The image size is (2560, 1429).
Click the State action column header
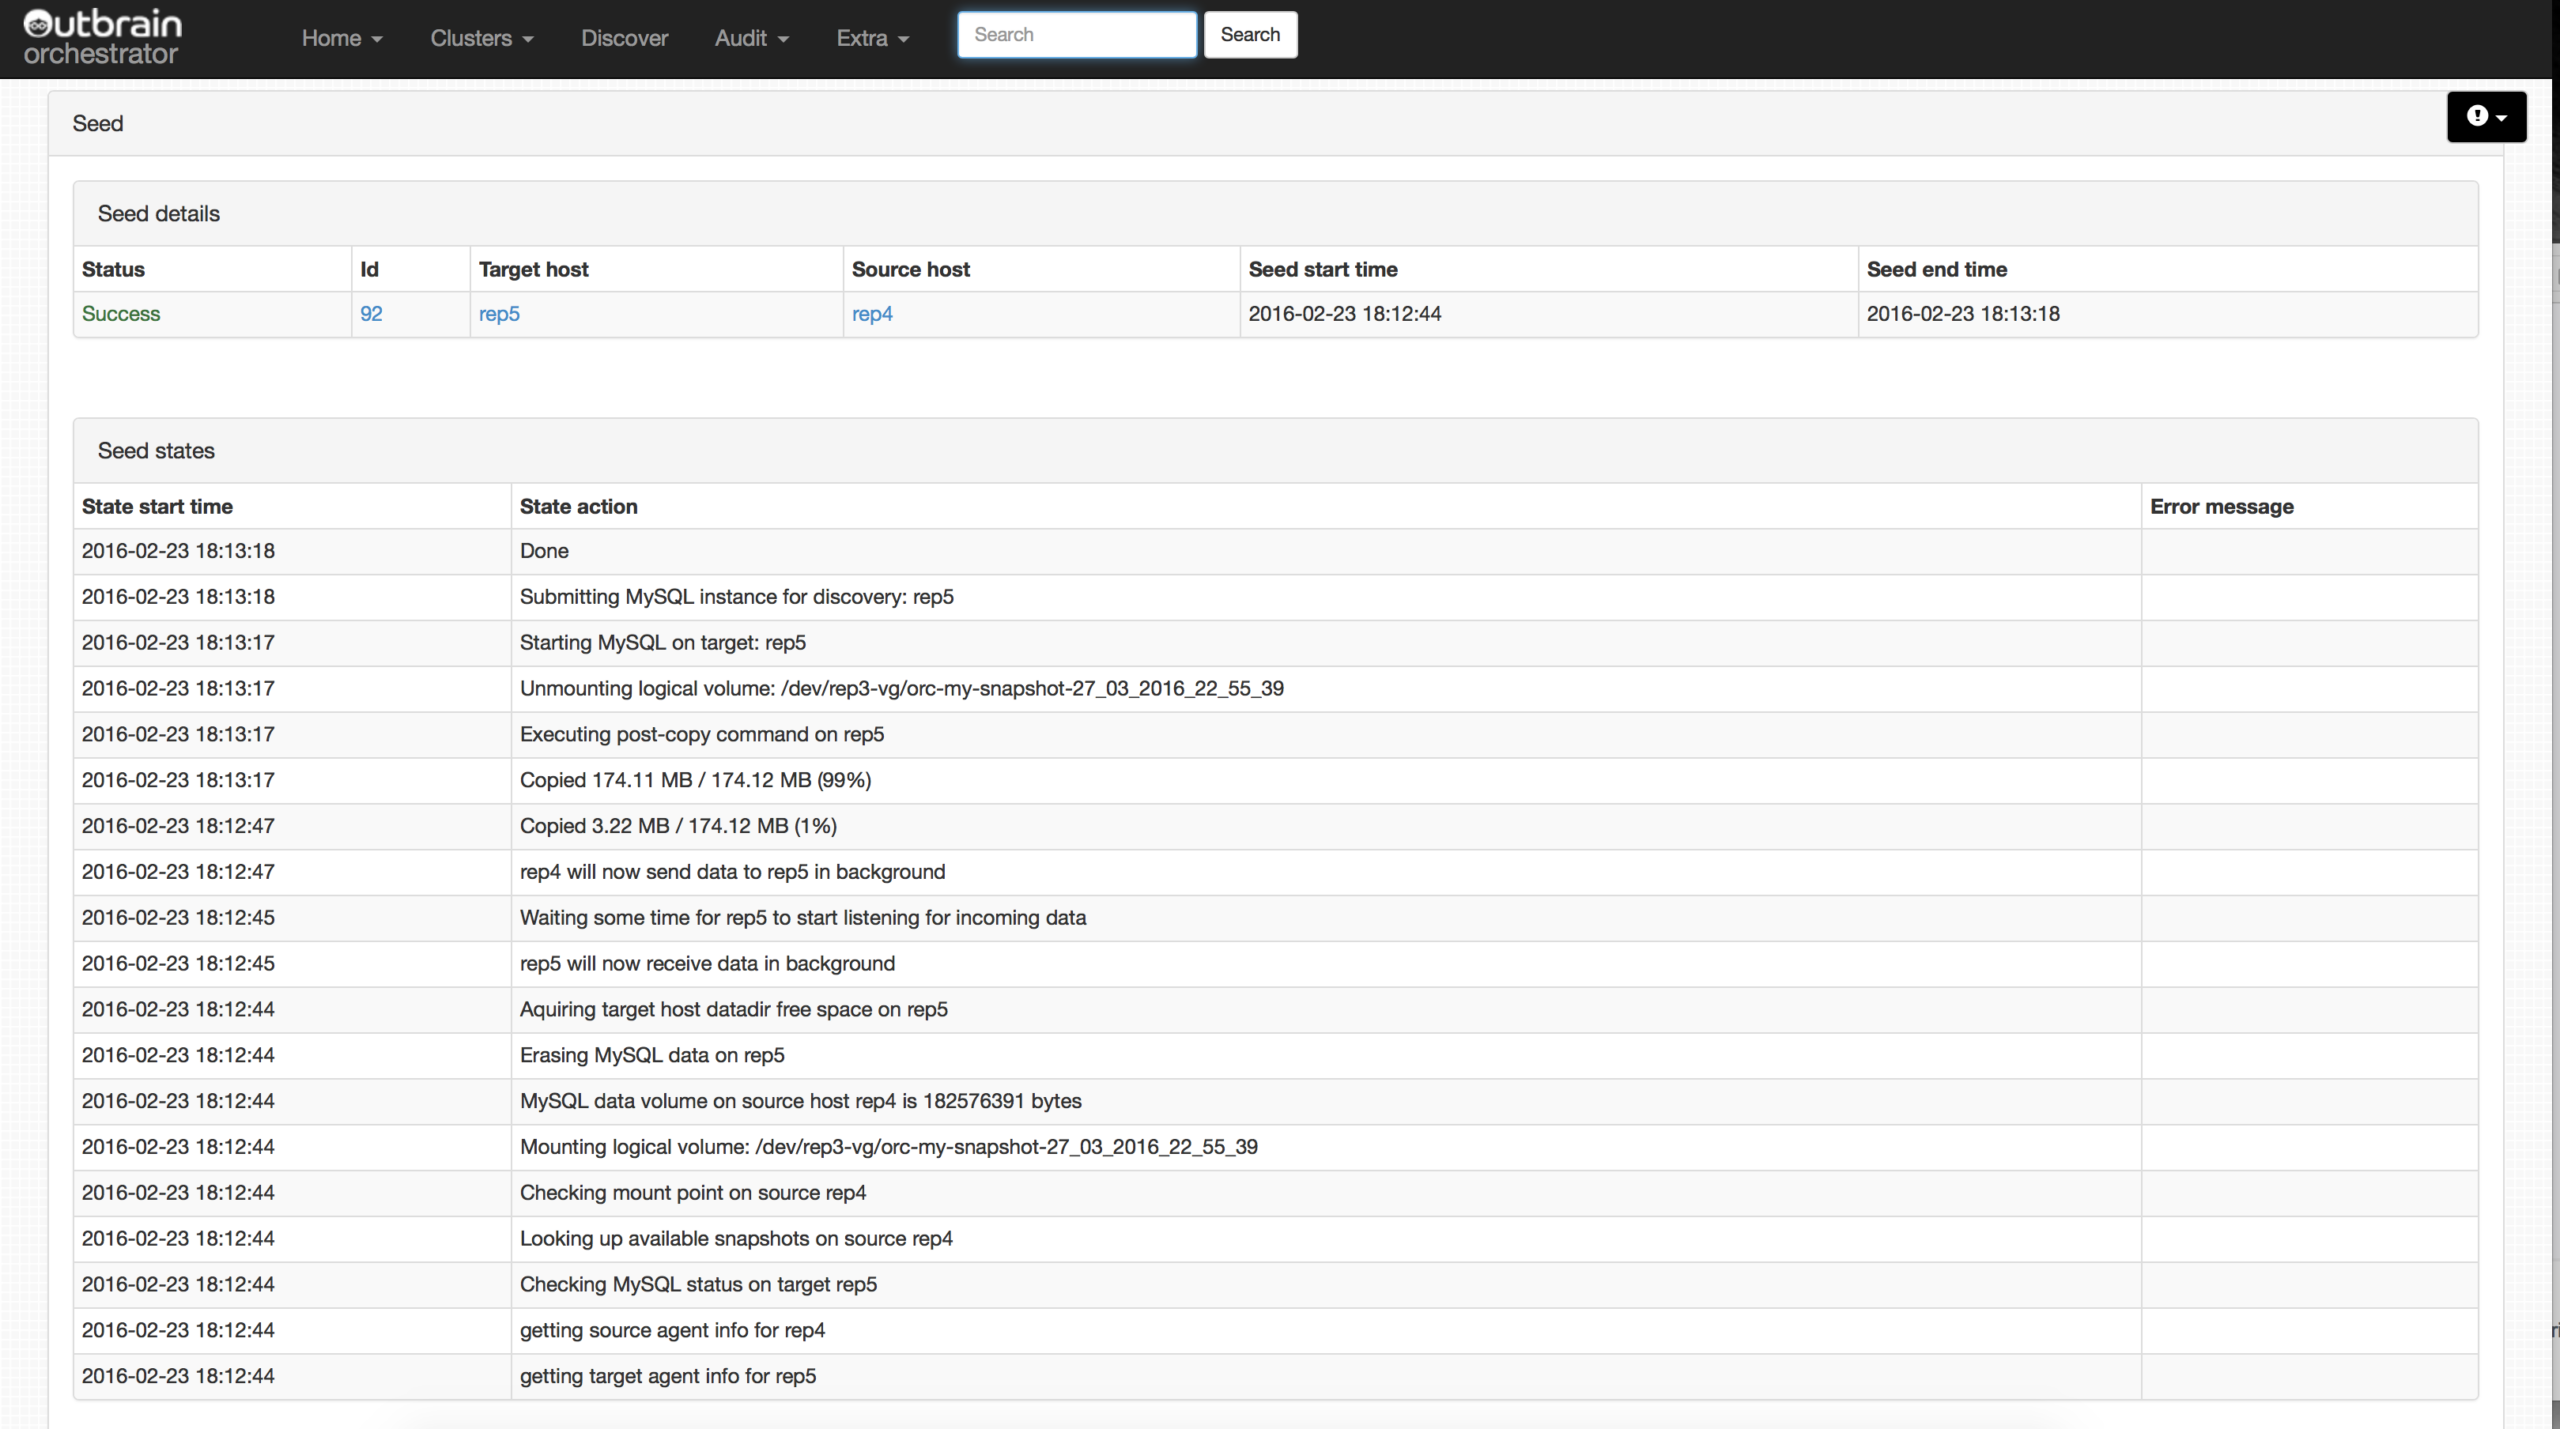click(x=578, y=507)
